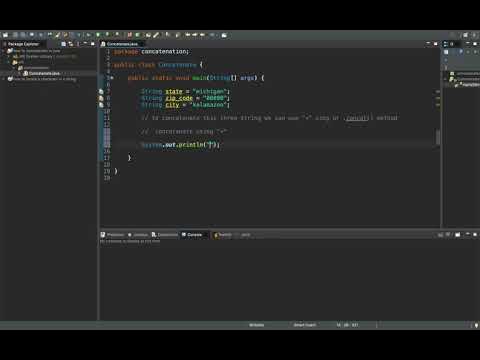Minimize the Outline view

tap(468, 44)
